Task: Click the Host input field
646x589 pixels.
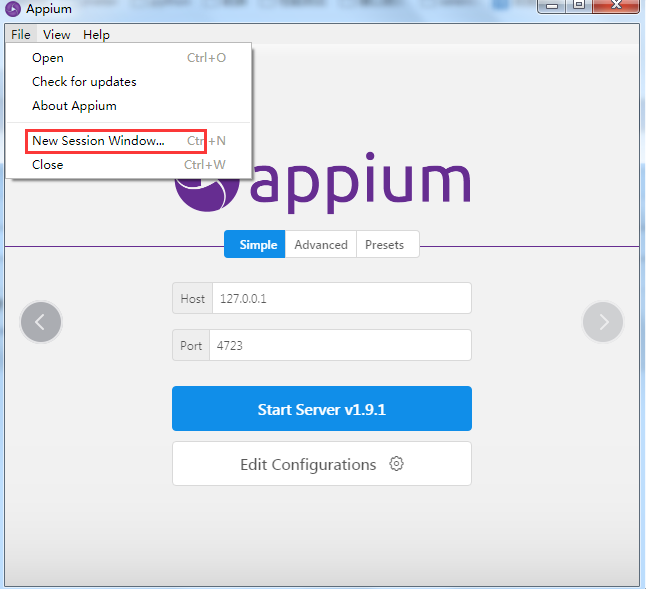Action: click(x=342, y=298)
